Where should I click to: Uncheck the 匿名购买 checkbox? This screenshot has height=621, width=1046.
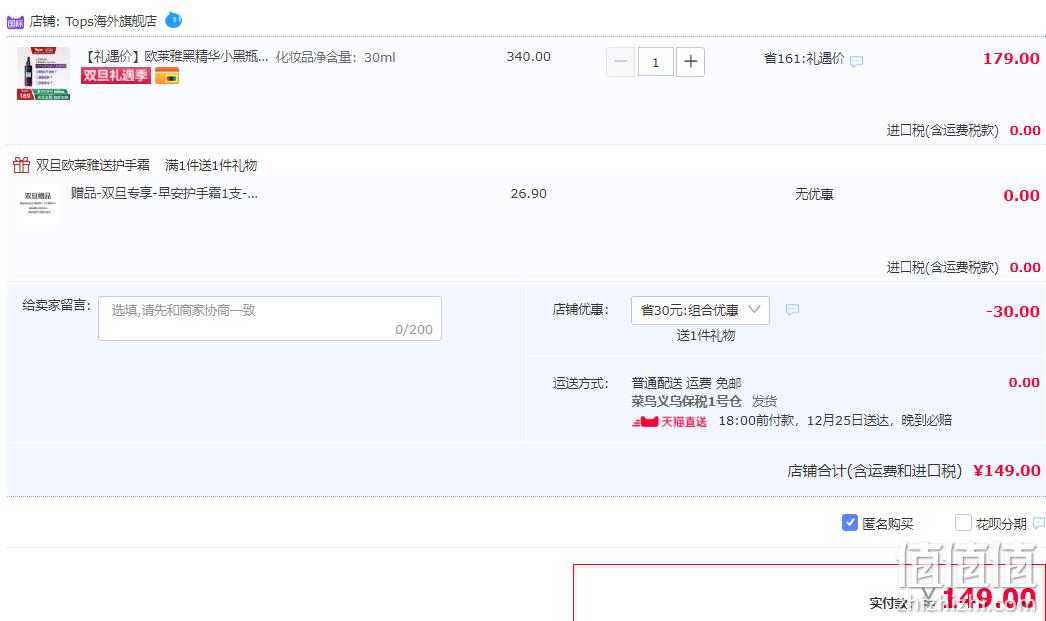[x=849, y=523]
